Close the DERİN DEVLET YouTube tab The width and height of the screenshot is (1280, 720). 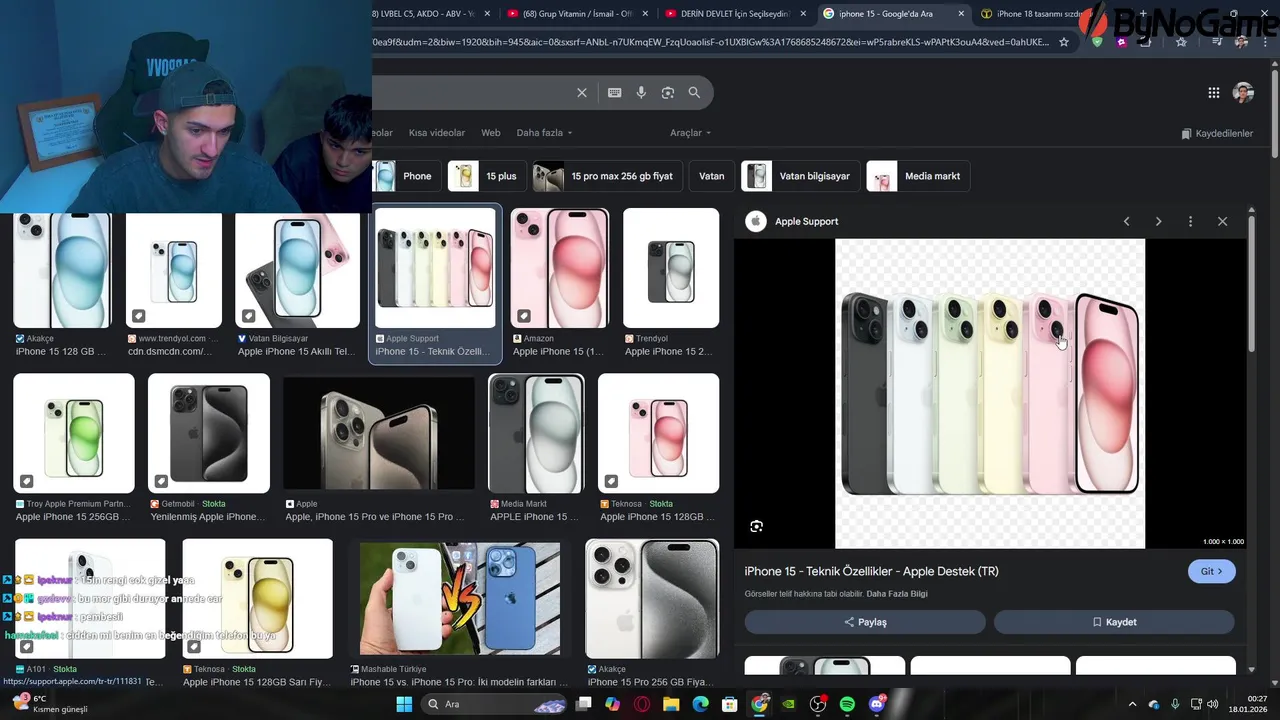click(x=803, y=14)
